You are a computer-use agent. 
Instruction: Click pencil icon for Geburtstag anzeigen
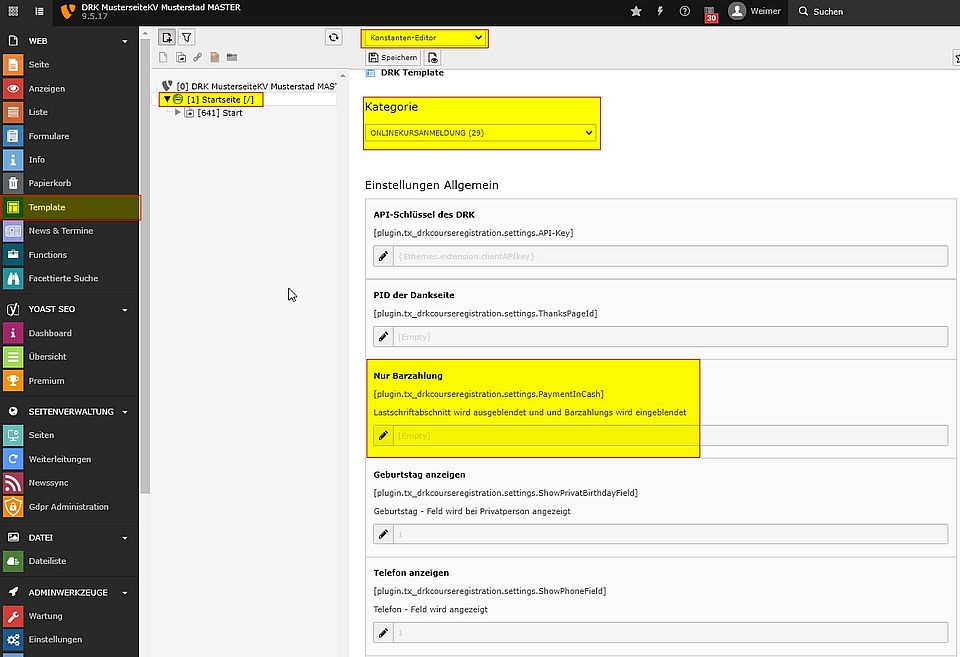[x=383, y=534]
